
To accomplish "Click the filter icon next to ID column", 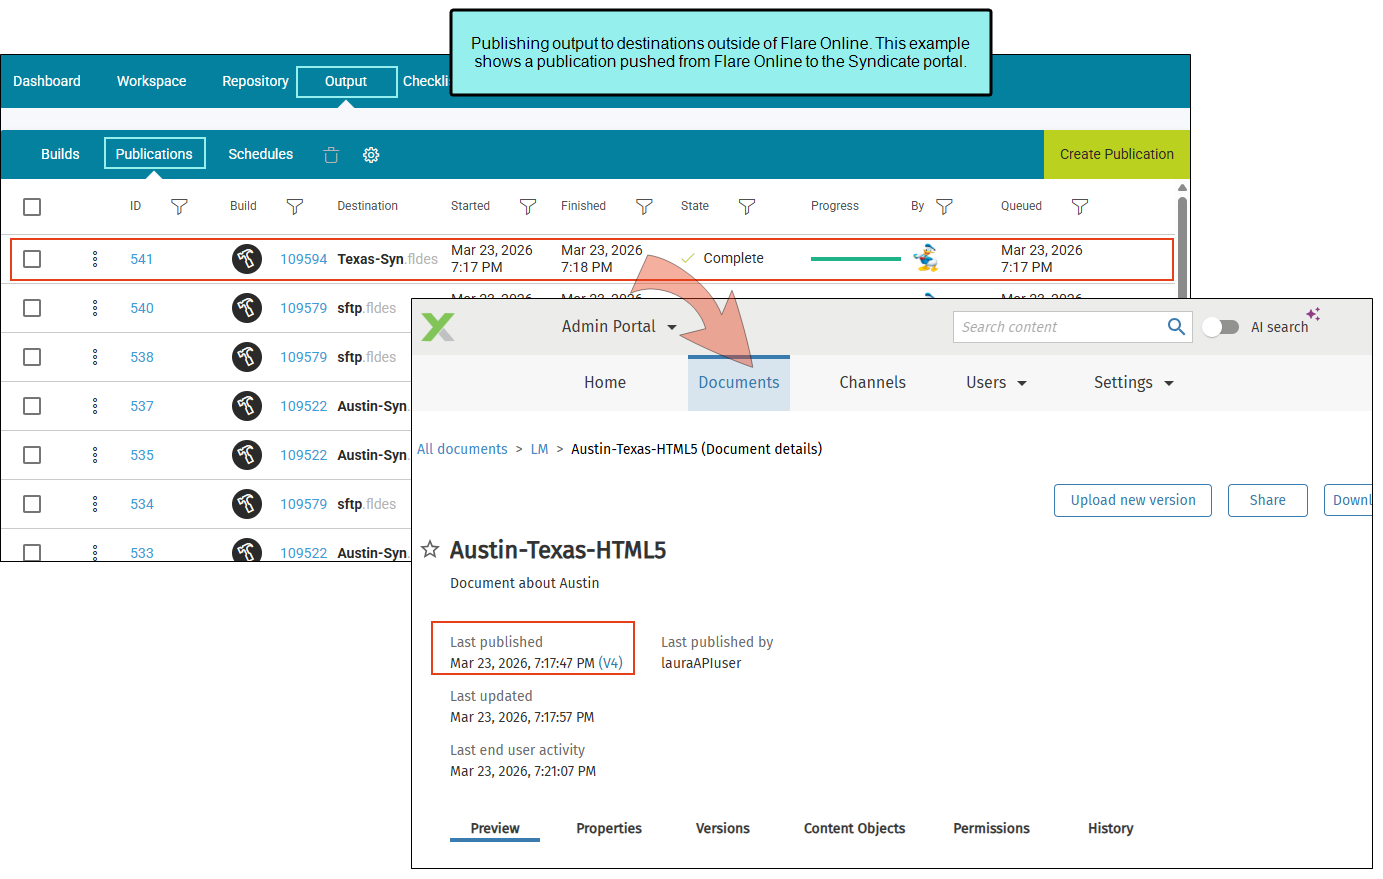I will click(179, 206).
